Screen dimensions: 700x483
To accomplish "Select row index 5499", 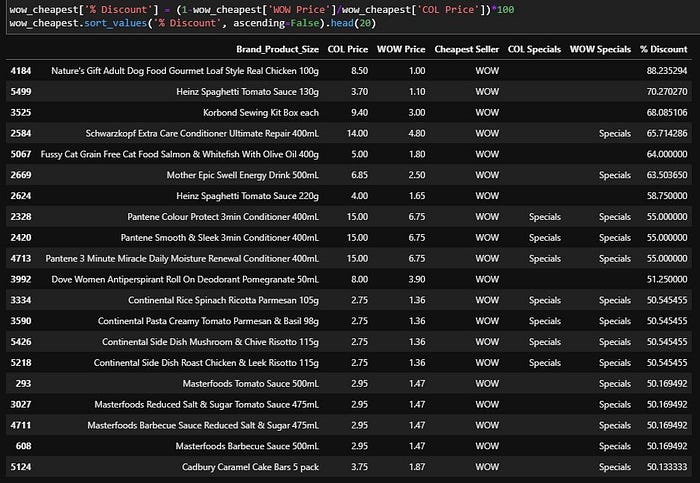I will [x=21, y=92].
